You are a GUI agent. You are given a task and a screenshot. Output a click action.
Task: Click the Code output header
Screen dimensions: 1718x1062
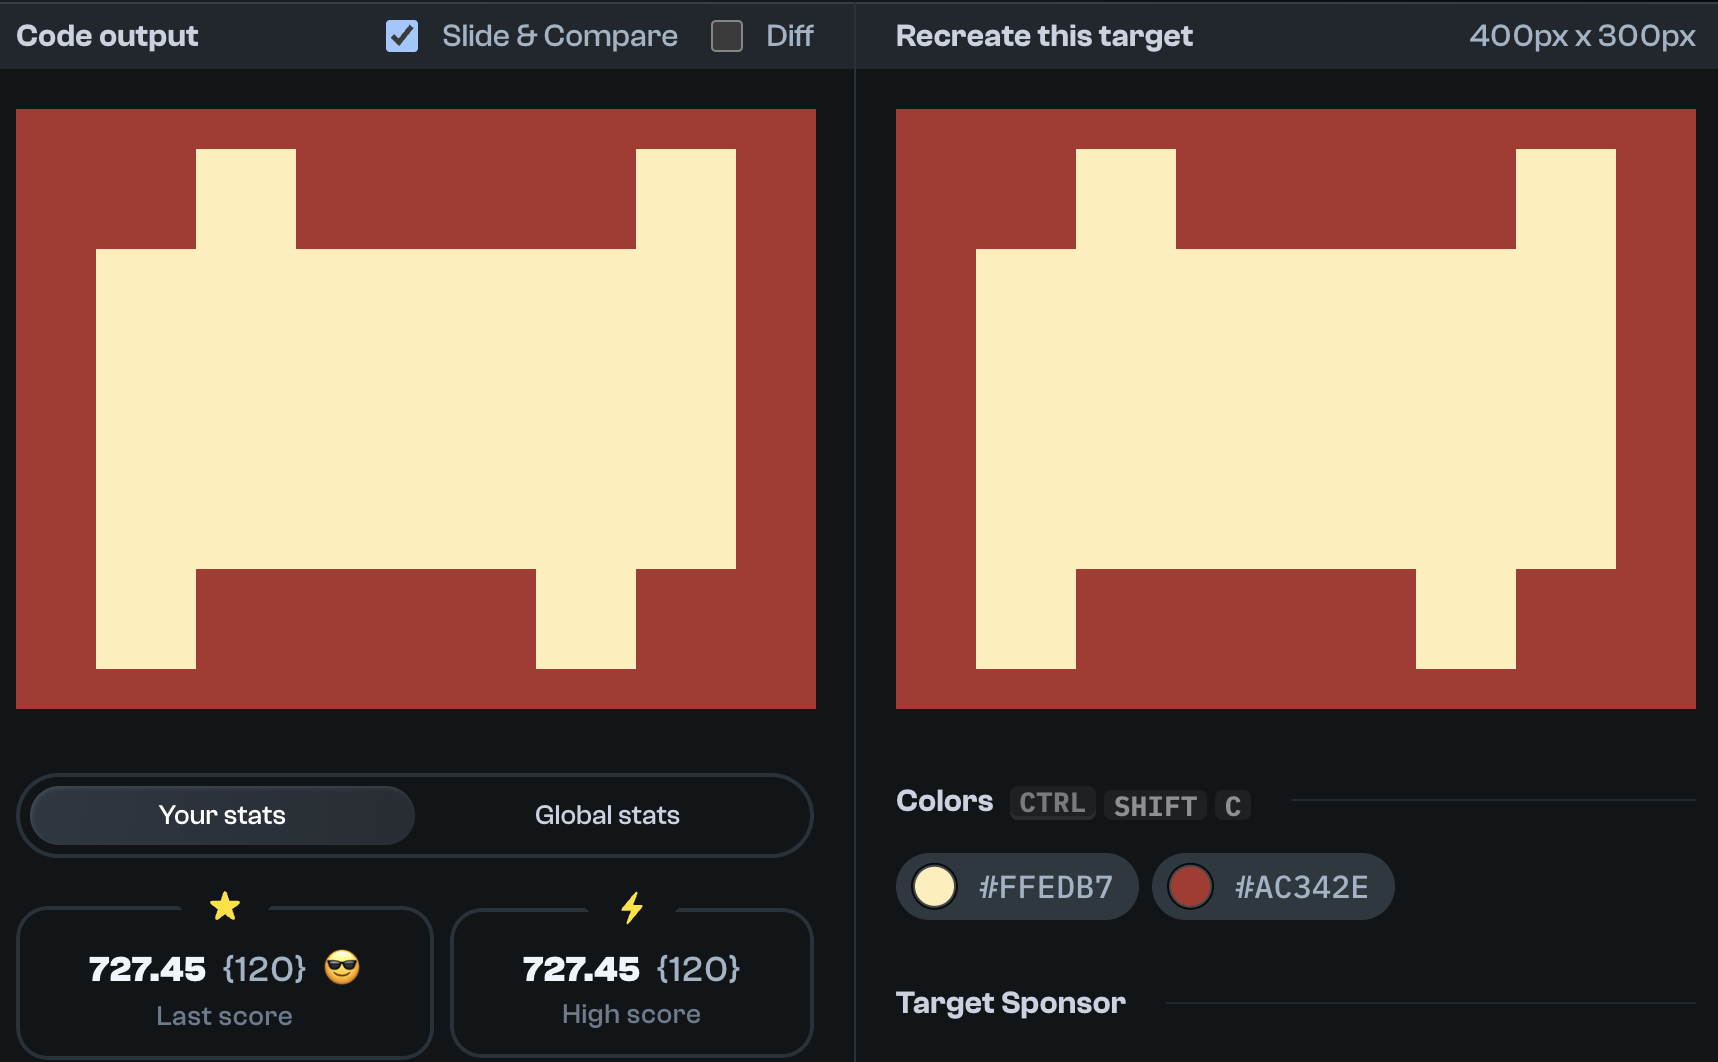pos(107,36)
